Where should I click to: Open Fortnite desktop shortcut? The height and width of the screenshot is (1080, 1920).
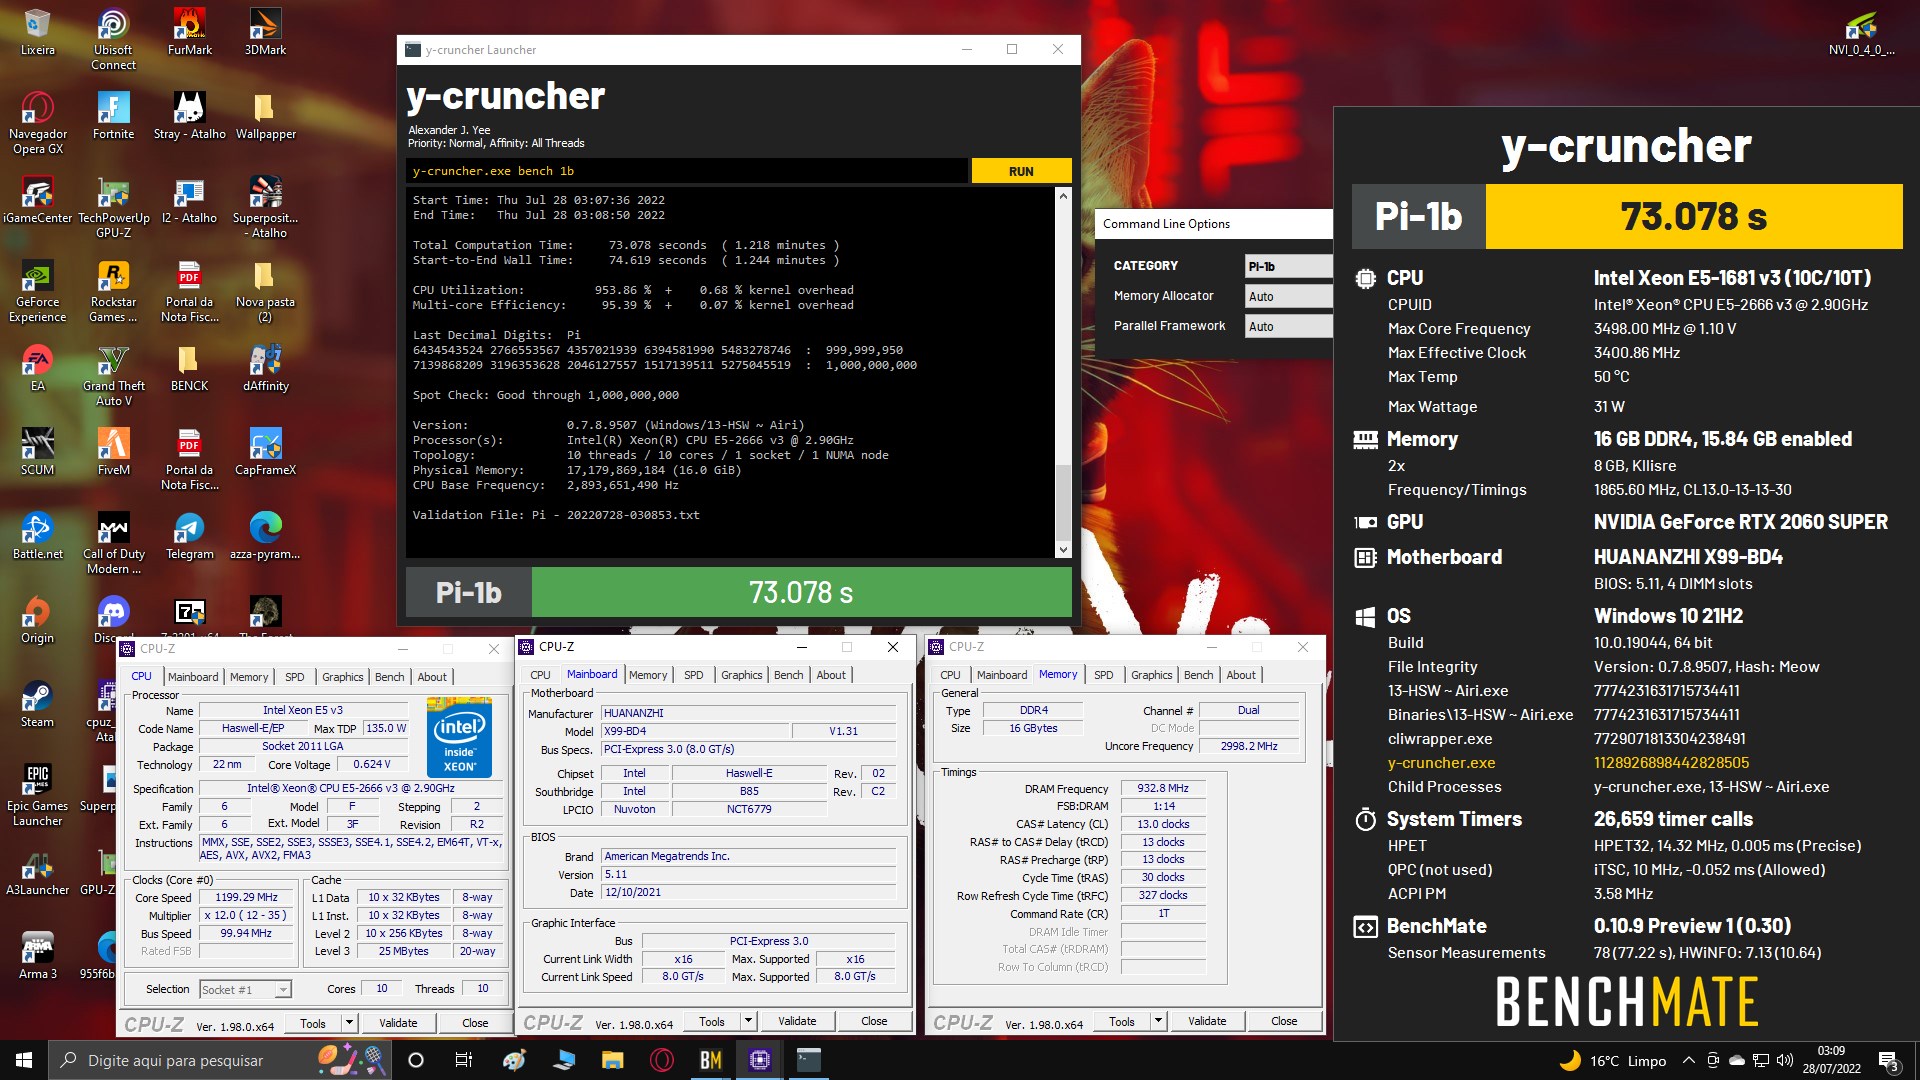[113, 116]
